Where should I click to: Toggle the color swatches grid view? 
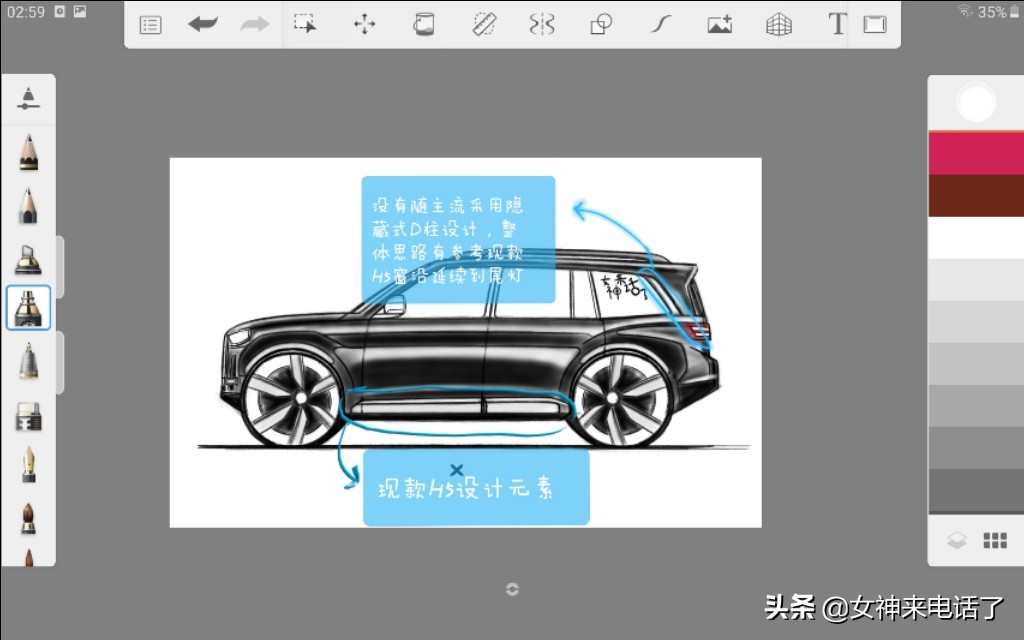click(995, 540)
